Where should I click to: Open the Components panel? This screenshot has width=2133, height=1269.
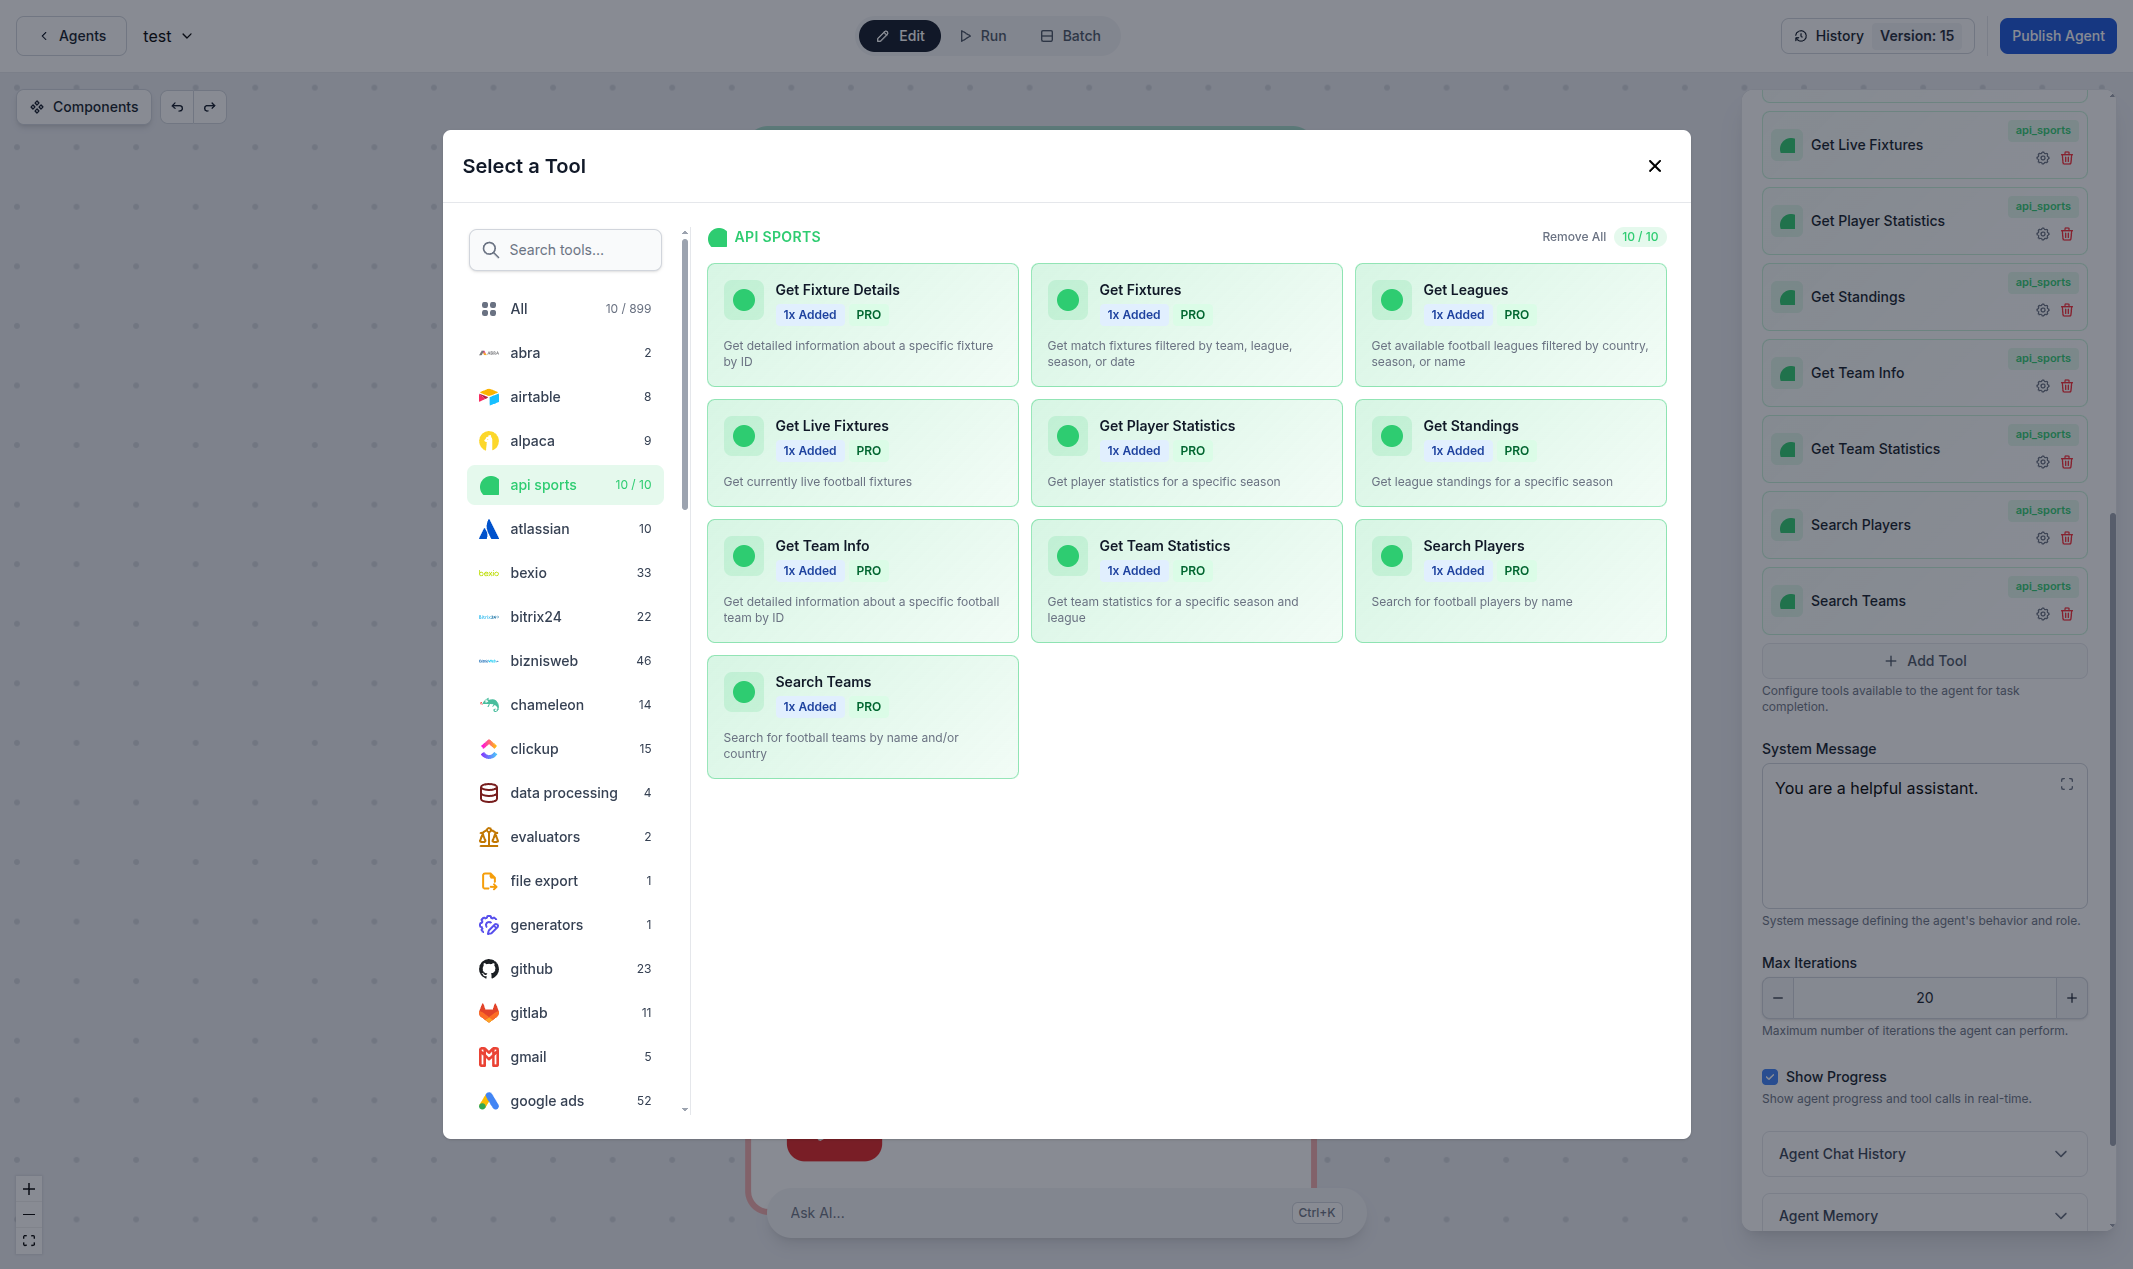[84, 106]
